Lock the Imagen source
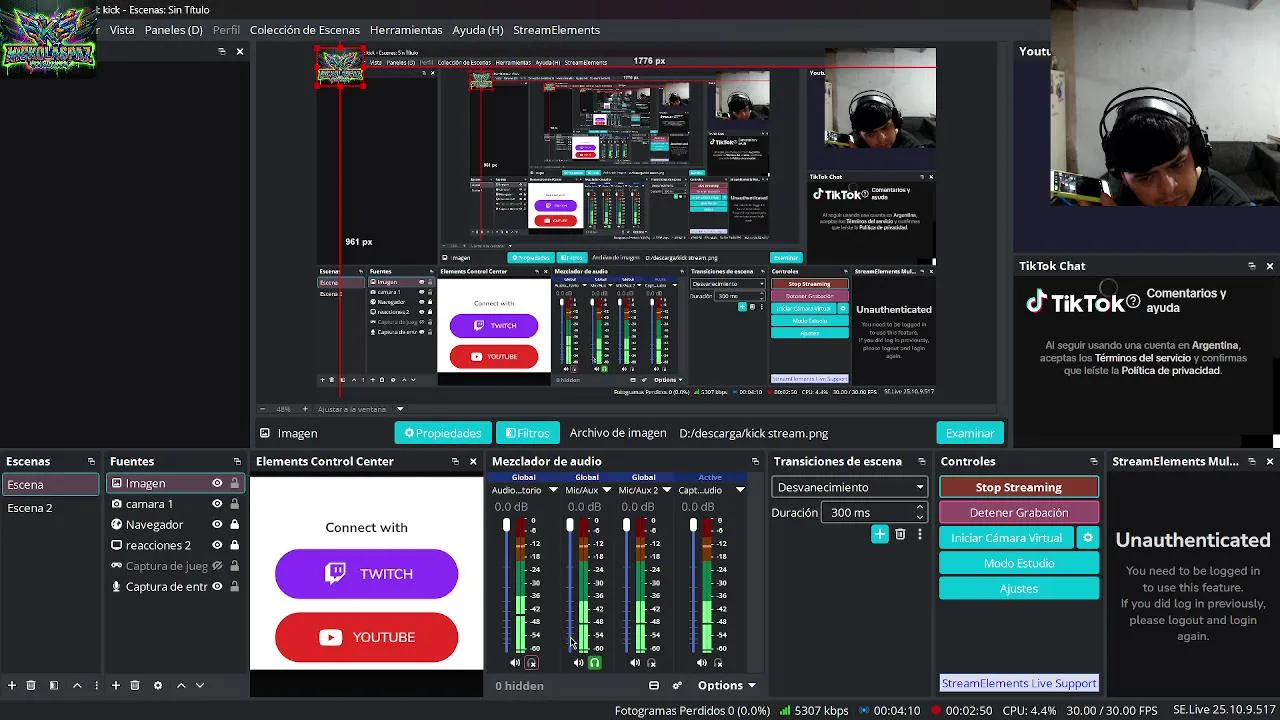Screen dimensions: 1280x720 (235, 483)
